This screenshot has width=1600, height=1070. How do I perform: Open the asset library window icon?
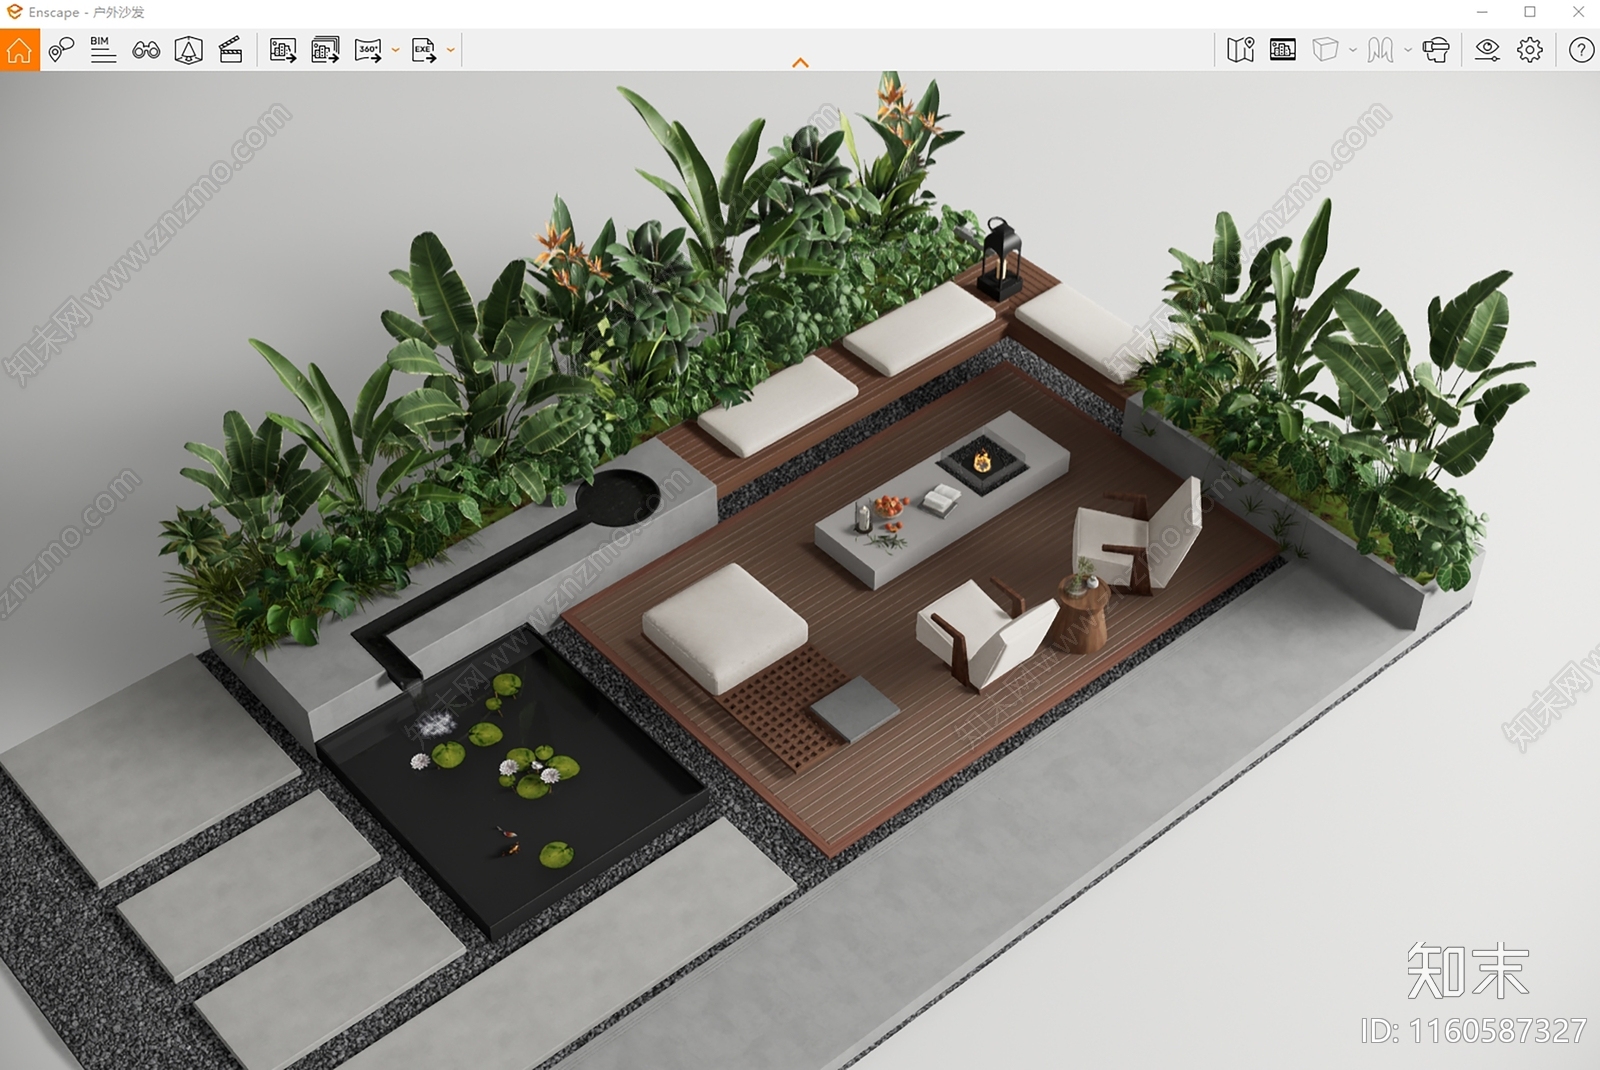(x=1283, y=49)
